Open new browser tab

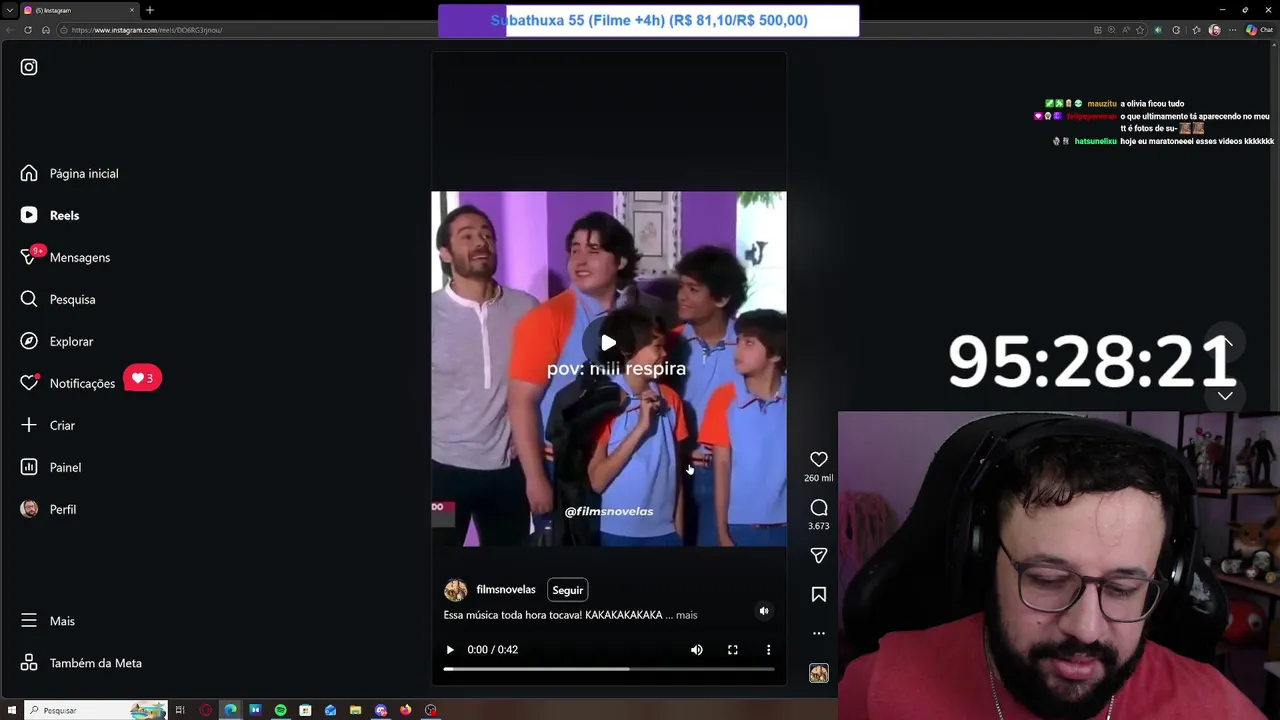click(x=149, y=10)
